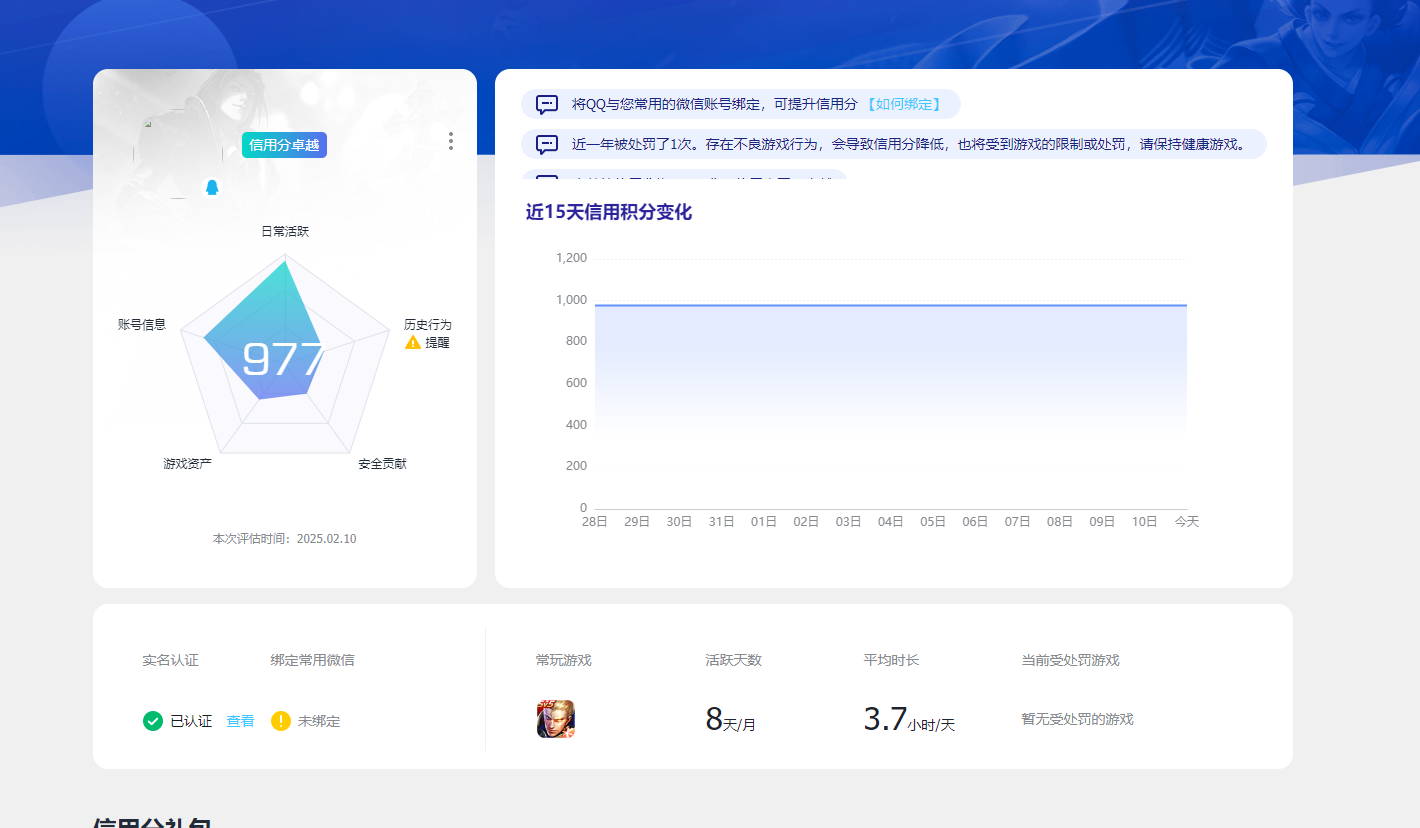Click the 近15天信用积分变化 heading

[x=609, y=212]
